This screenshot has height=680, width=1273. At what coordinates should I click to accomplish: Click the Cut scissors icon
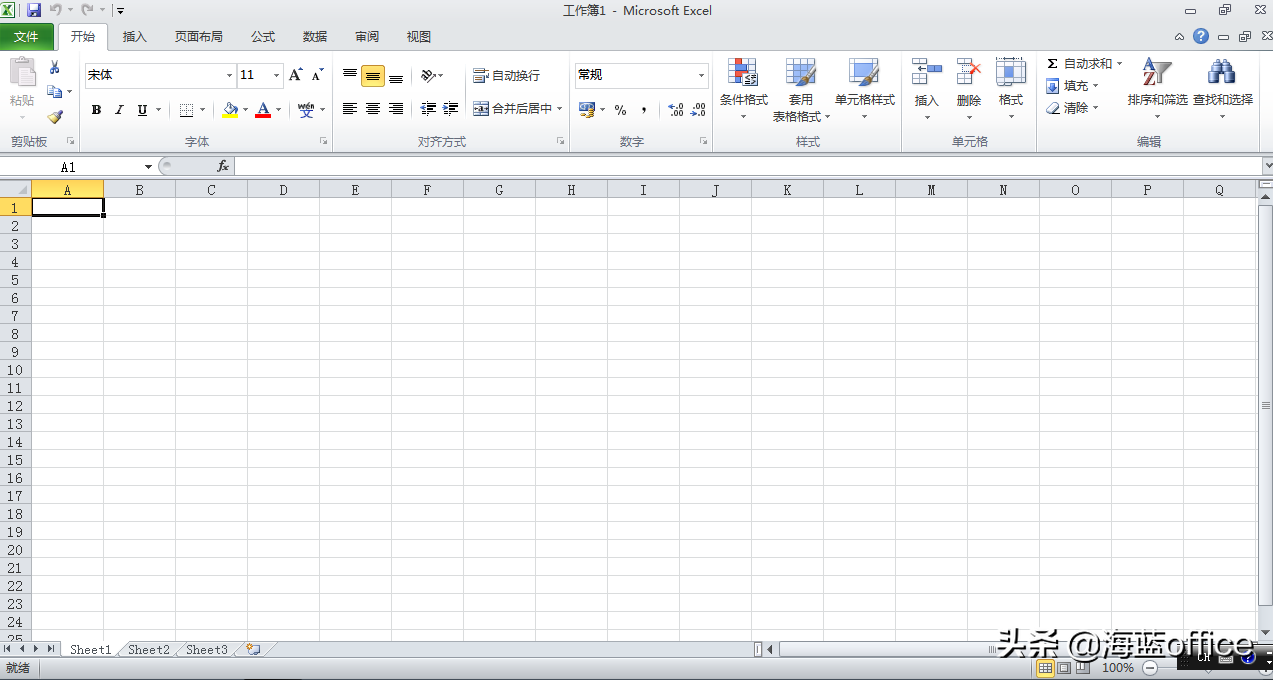55,67
